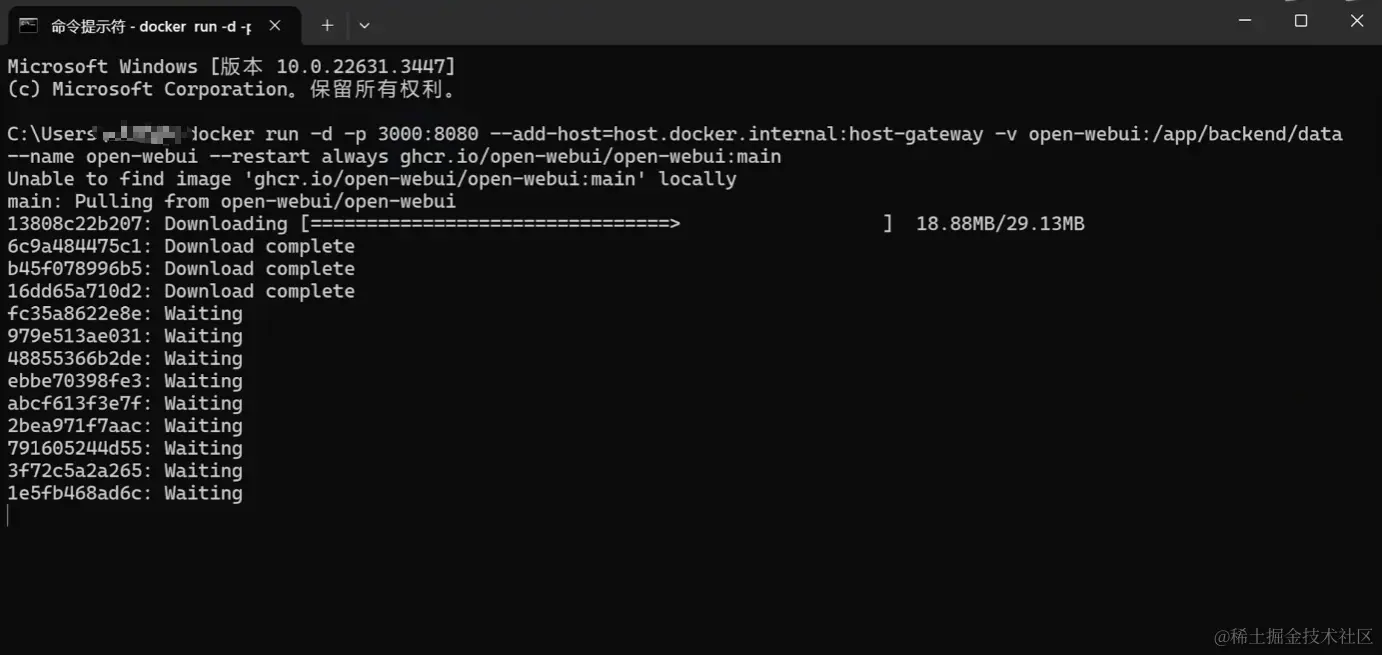
Task: Open a new tab with the plus button
Action: coord(326,25)
